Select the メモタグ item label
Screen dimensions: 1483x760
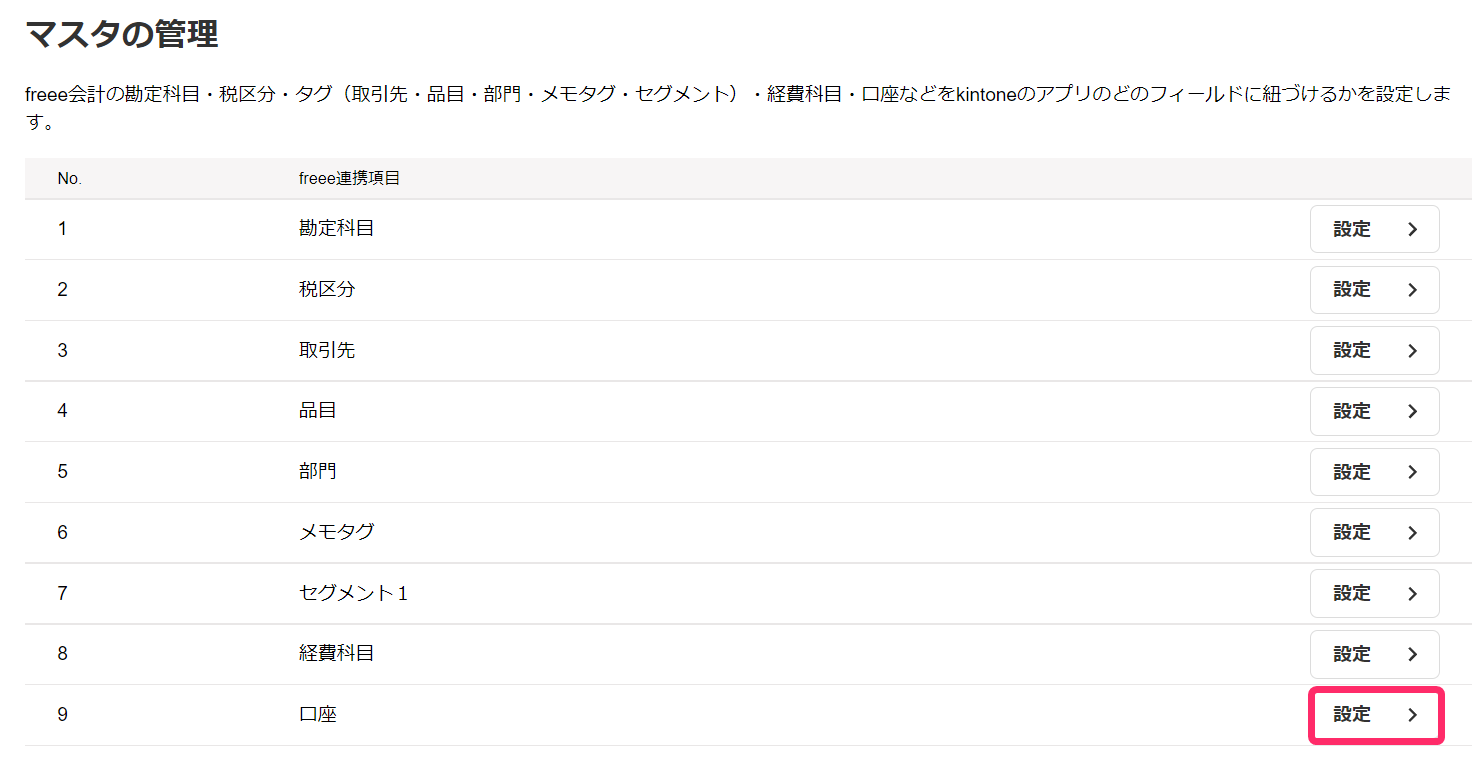[x=336, y=533]
